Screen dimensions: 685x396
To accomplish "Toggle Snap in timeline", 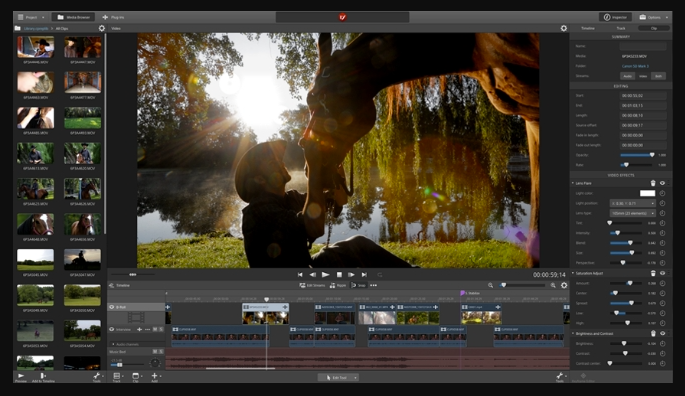I will 358,285.
